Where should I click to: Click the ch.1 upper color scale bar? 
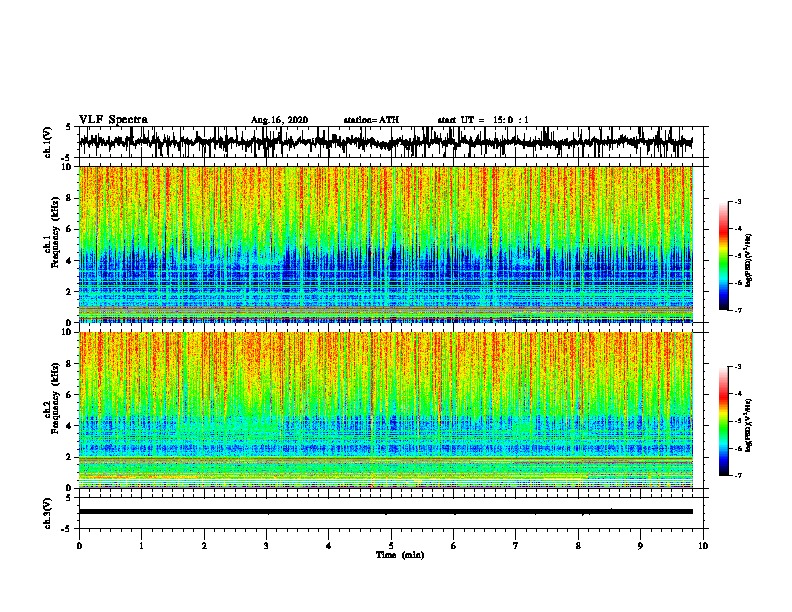tap(723, 256)
